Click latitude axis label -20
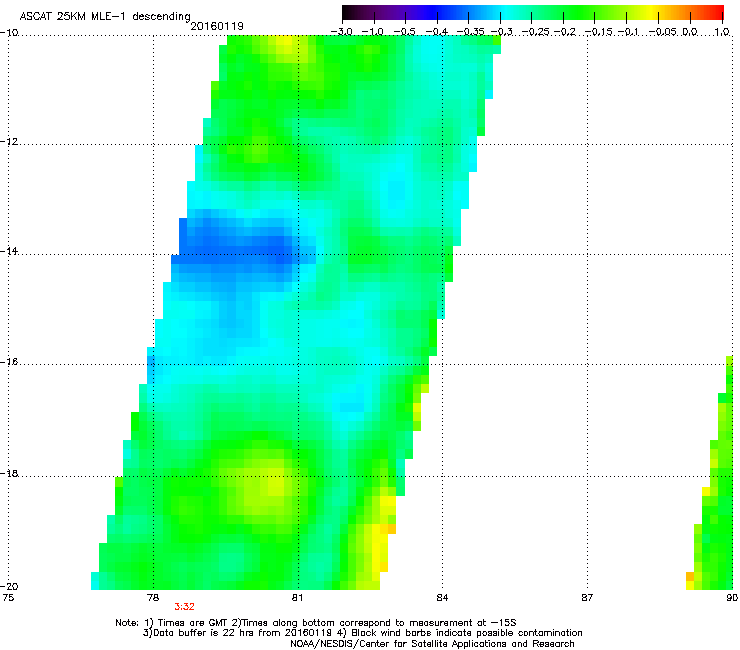The image size is (740, 650). (9, 586)
